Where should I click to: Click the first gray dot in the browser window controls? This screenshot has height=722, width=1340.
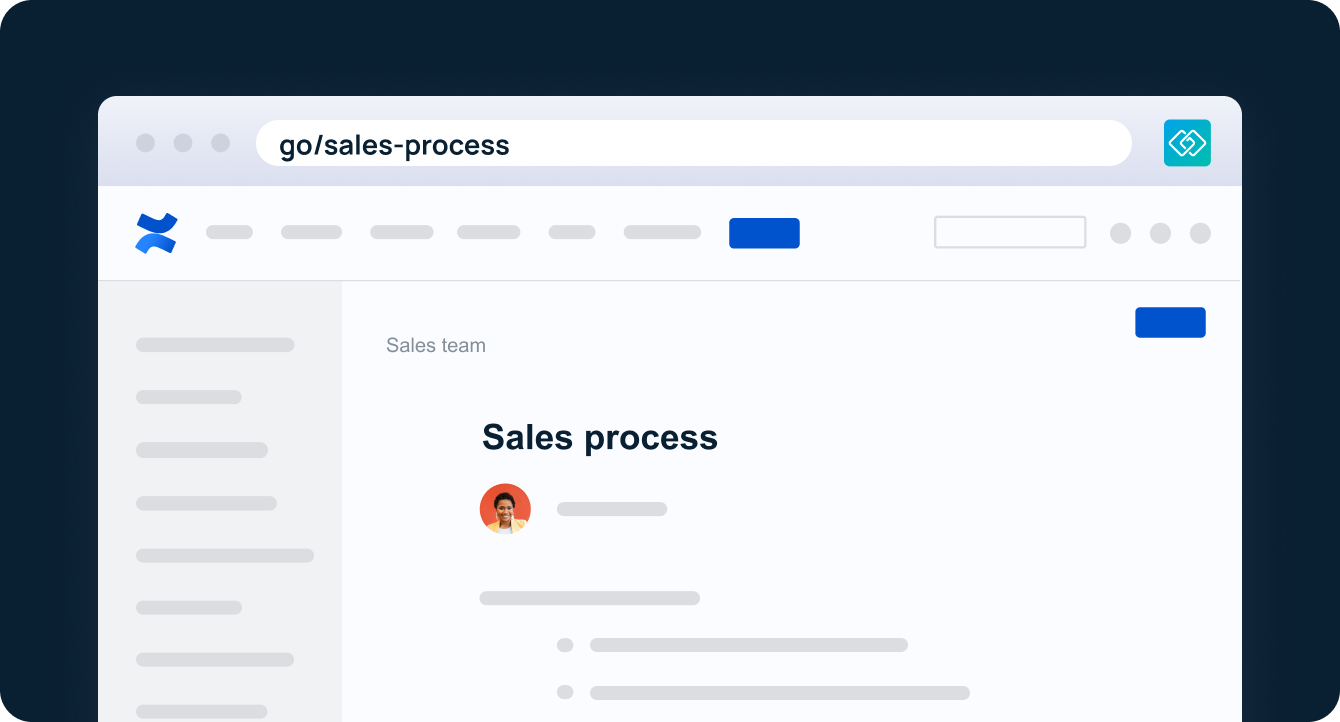[x=146, y=143]
